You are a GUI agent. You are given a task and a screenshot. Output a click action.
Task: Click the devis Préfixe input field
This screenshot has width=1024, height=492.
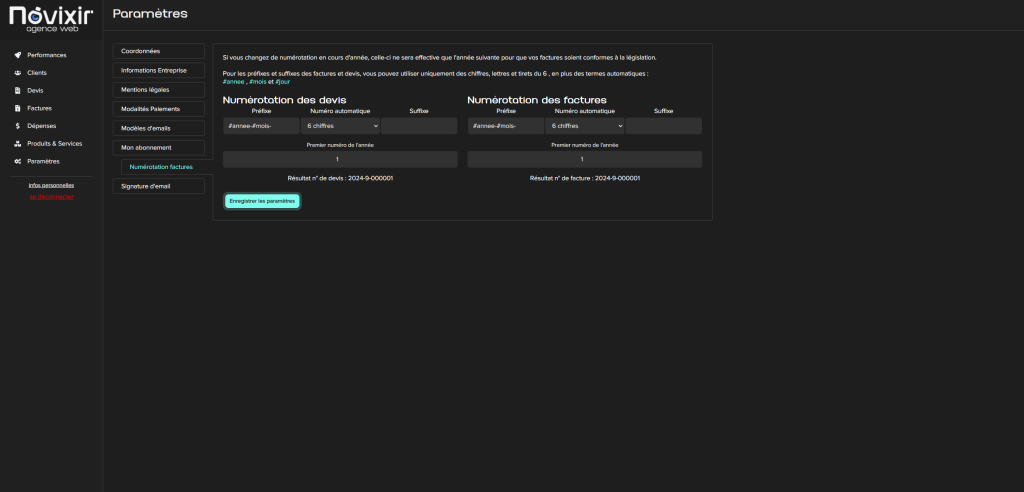[261, 126]
